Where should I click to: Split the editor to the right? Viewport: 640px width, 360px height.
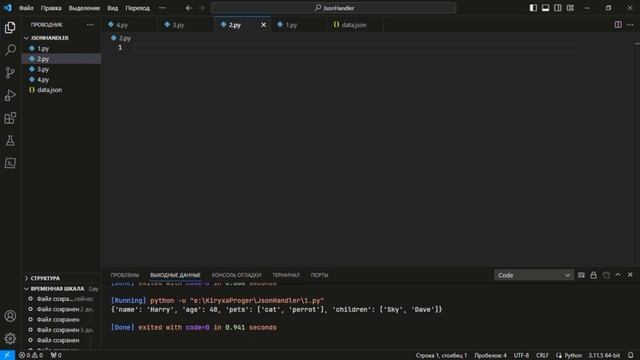coord(618,25)
